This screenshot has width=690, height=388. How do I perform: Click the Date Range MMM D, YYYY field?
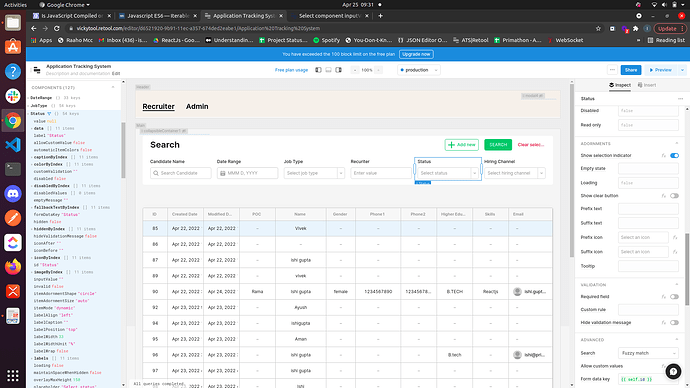pos(247,173)
